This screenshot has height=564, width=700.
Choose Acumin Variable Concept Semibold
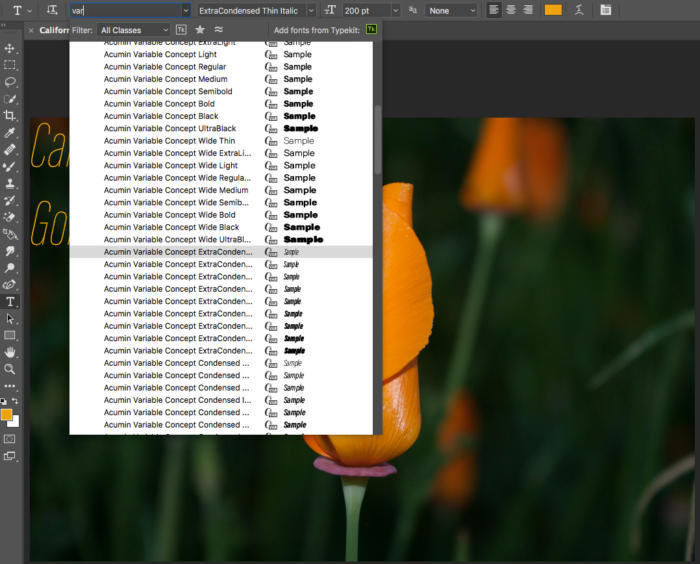pyautogui.click(x=221, y=92)
